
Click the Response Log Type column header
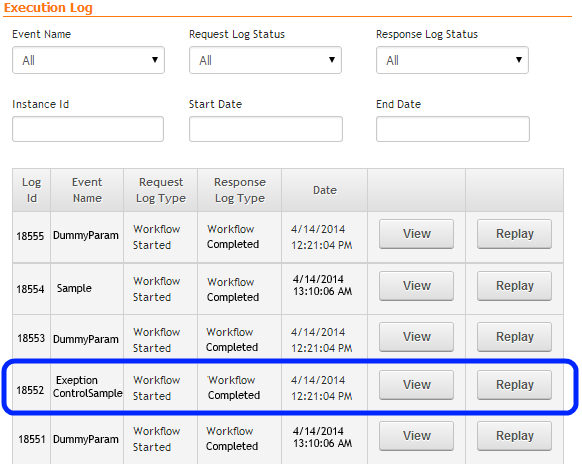pos(240,190)
